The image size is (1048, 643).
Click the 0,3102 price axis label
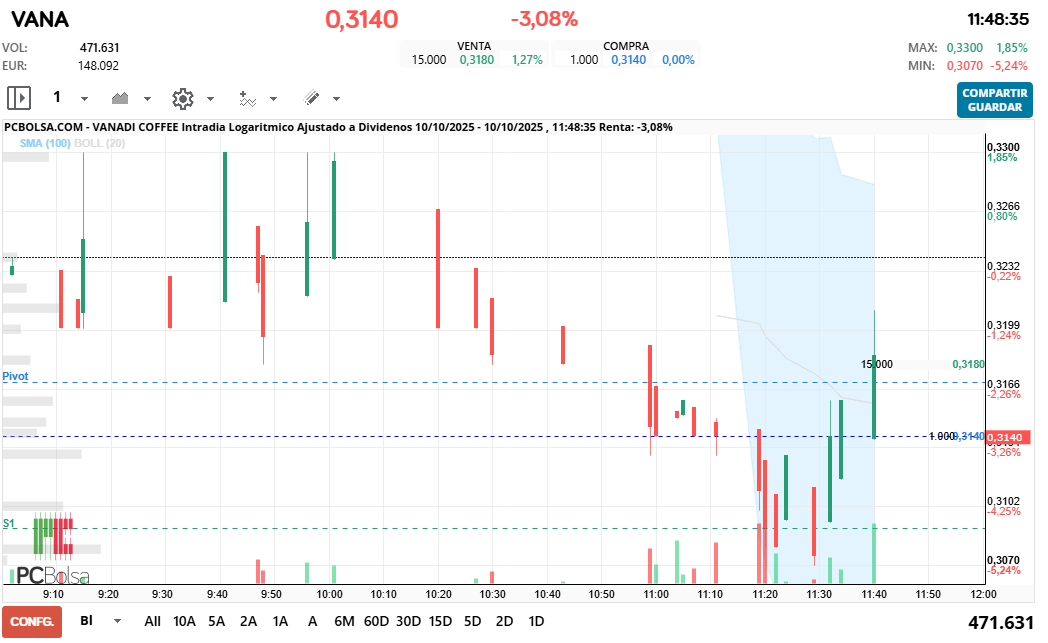click(1003, 501)
